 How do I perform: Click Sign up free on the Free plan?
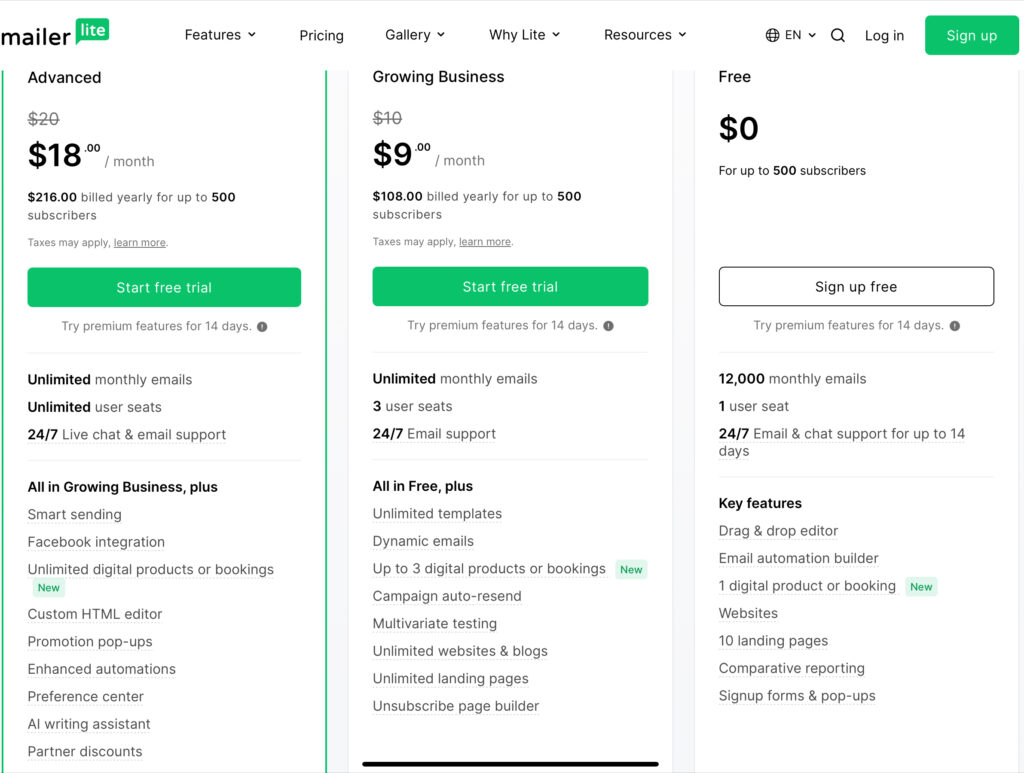click(855, 286)
